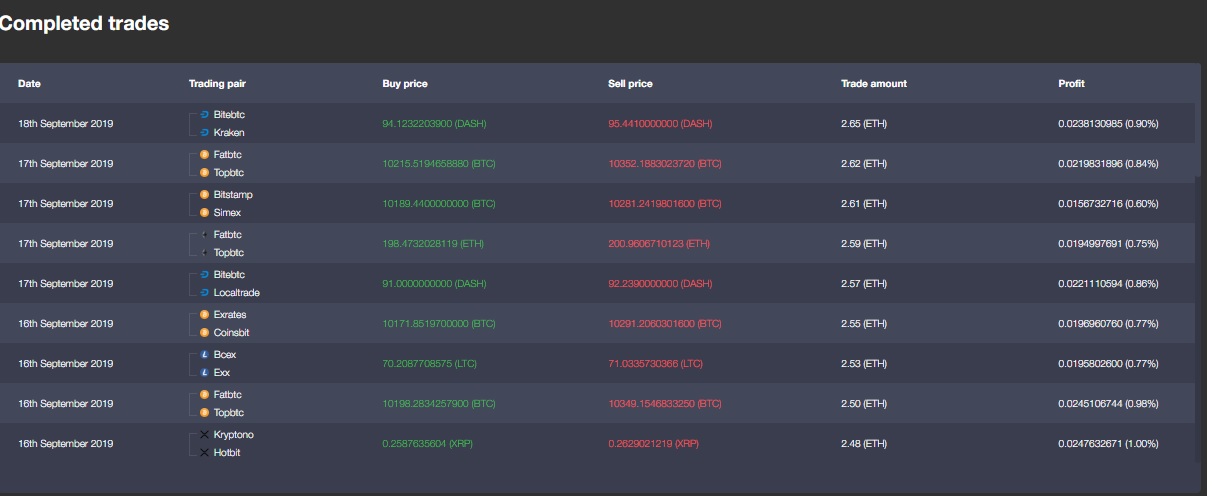Image resolution: width=1215 pixels, height=496 pixels.
Task: Click the ETH icon beside Fatbtc in the 2.59 ETH row
Action: (204, 235)
